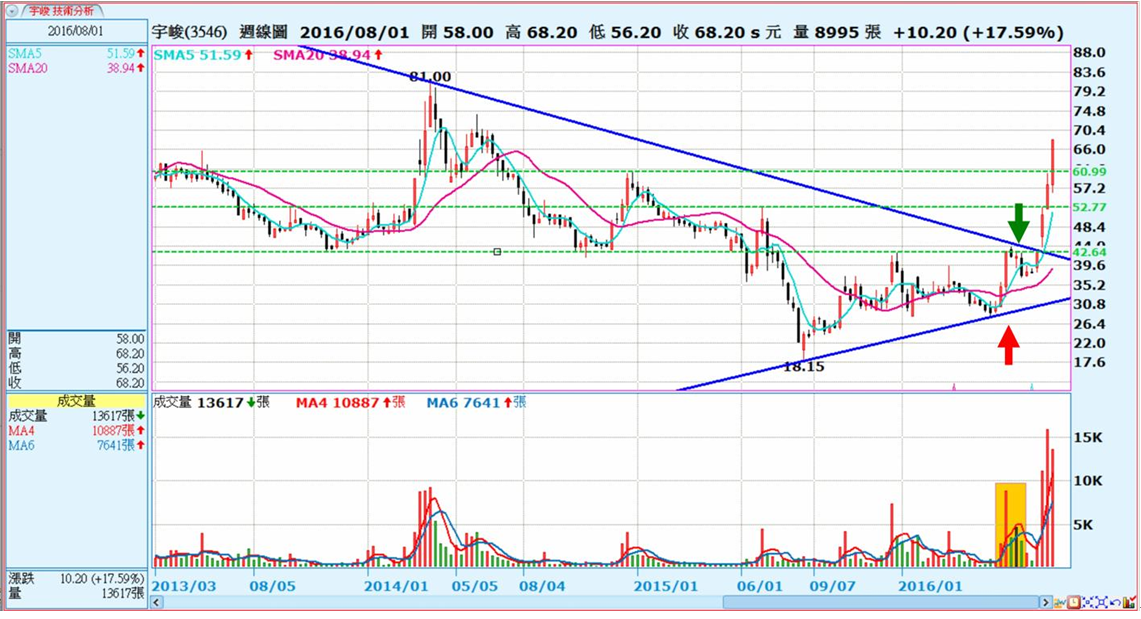Click the red up arrow marker on chart
This screenshot has height=619, width=1141.
click(1009, 346)
